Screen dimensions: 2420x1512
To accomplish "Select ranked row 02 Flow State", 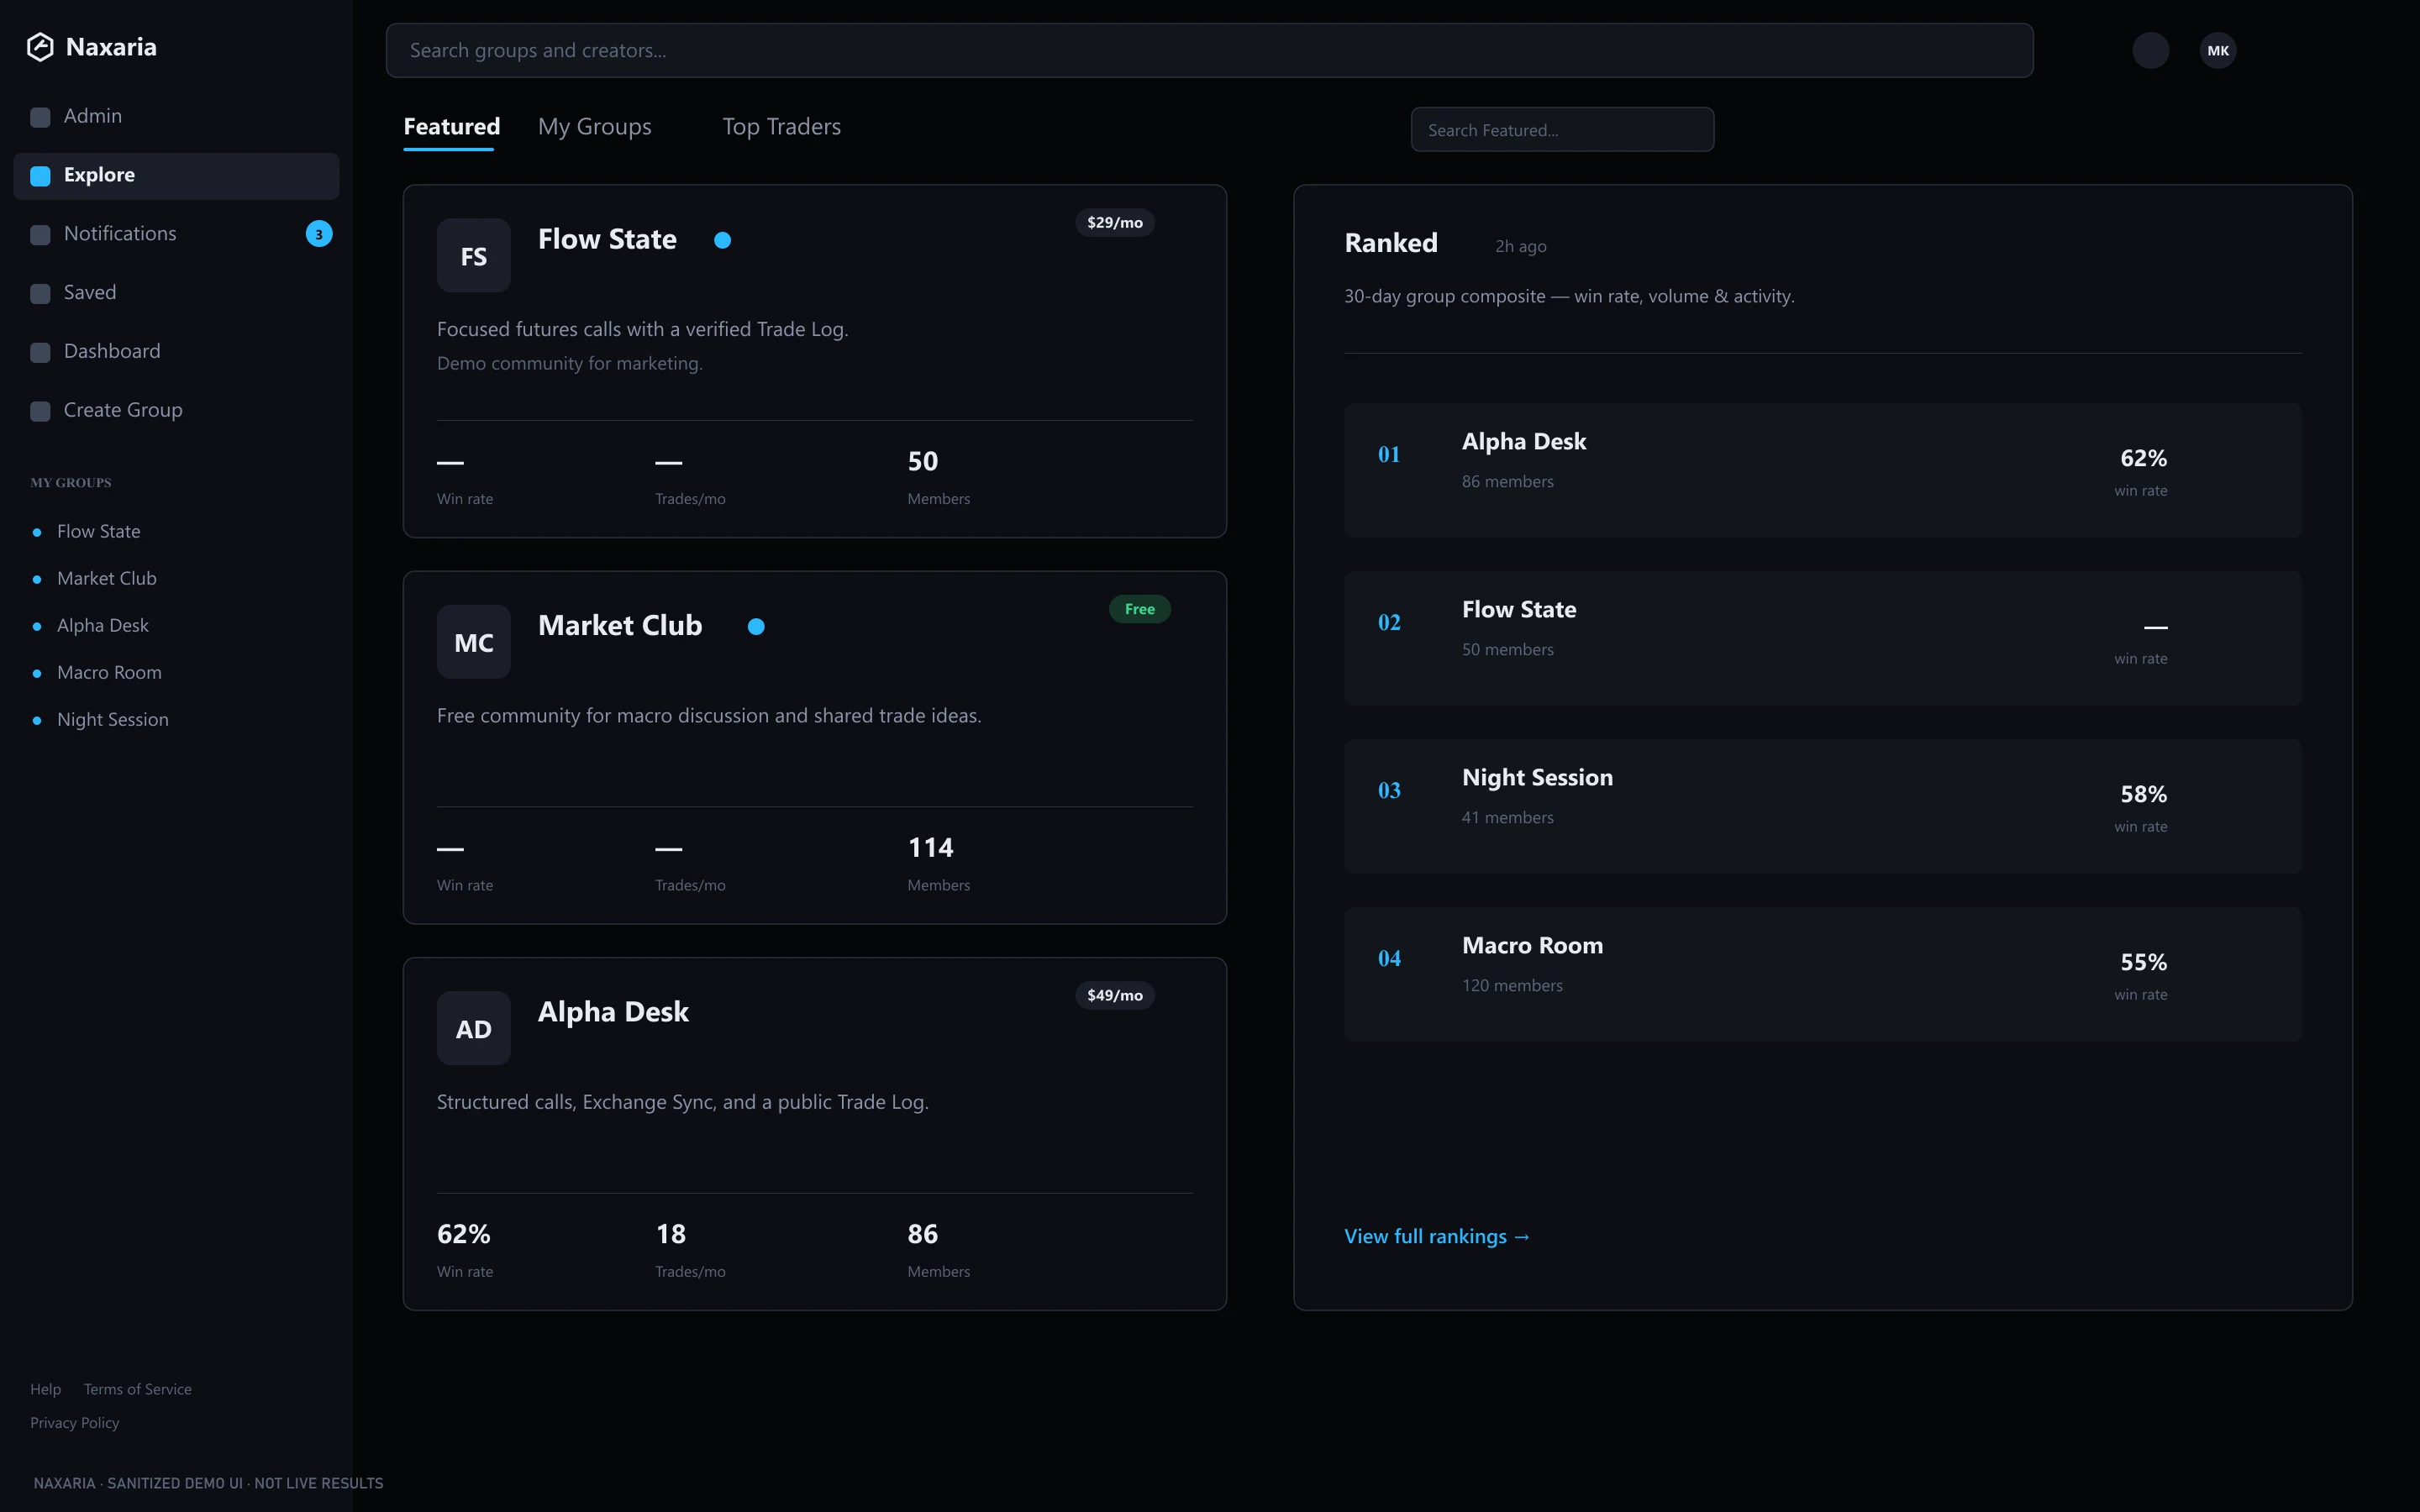I will (1823, 638).
